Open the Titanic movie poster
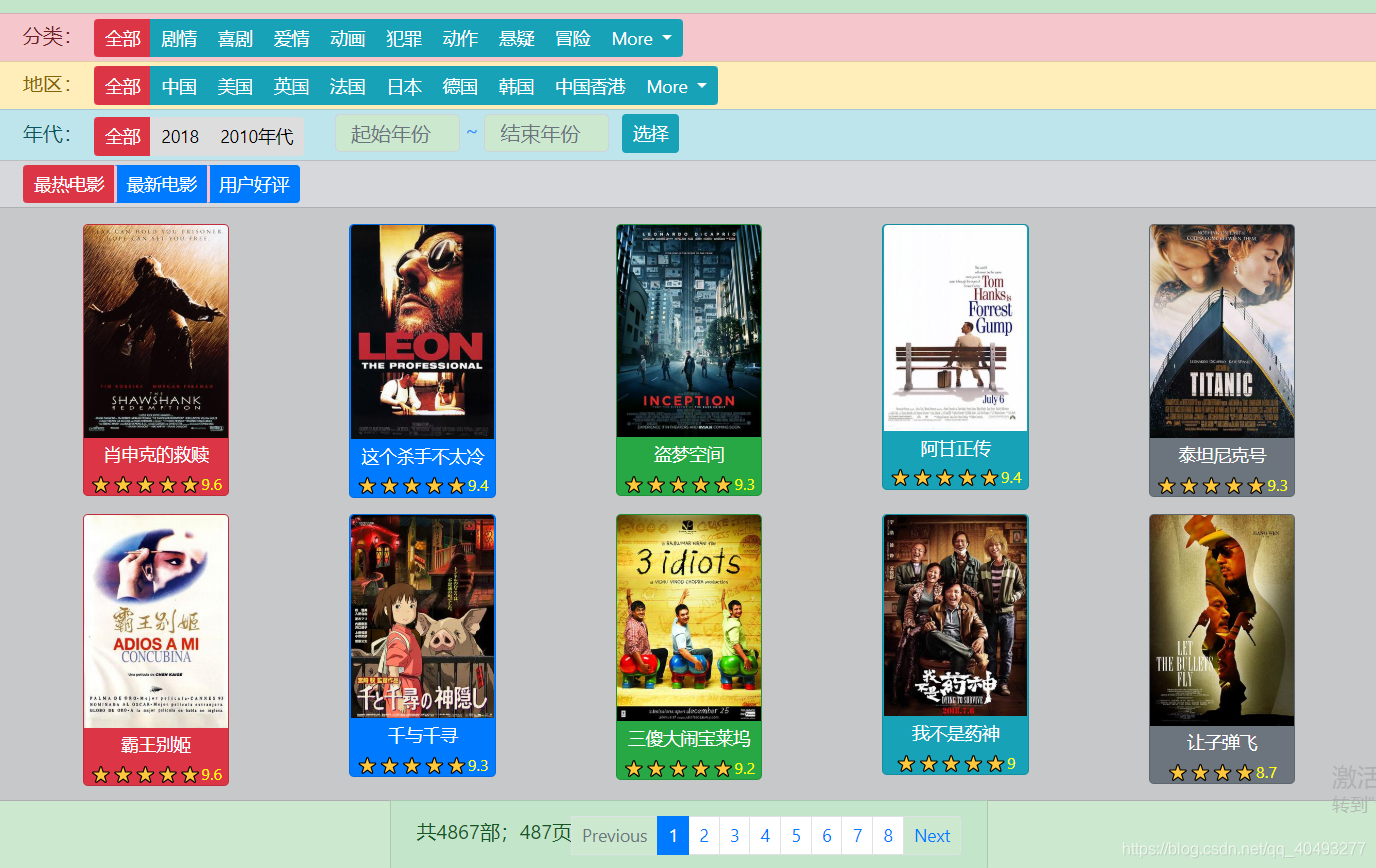 (1222, 331)
